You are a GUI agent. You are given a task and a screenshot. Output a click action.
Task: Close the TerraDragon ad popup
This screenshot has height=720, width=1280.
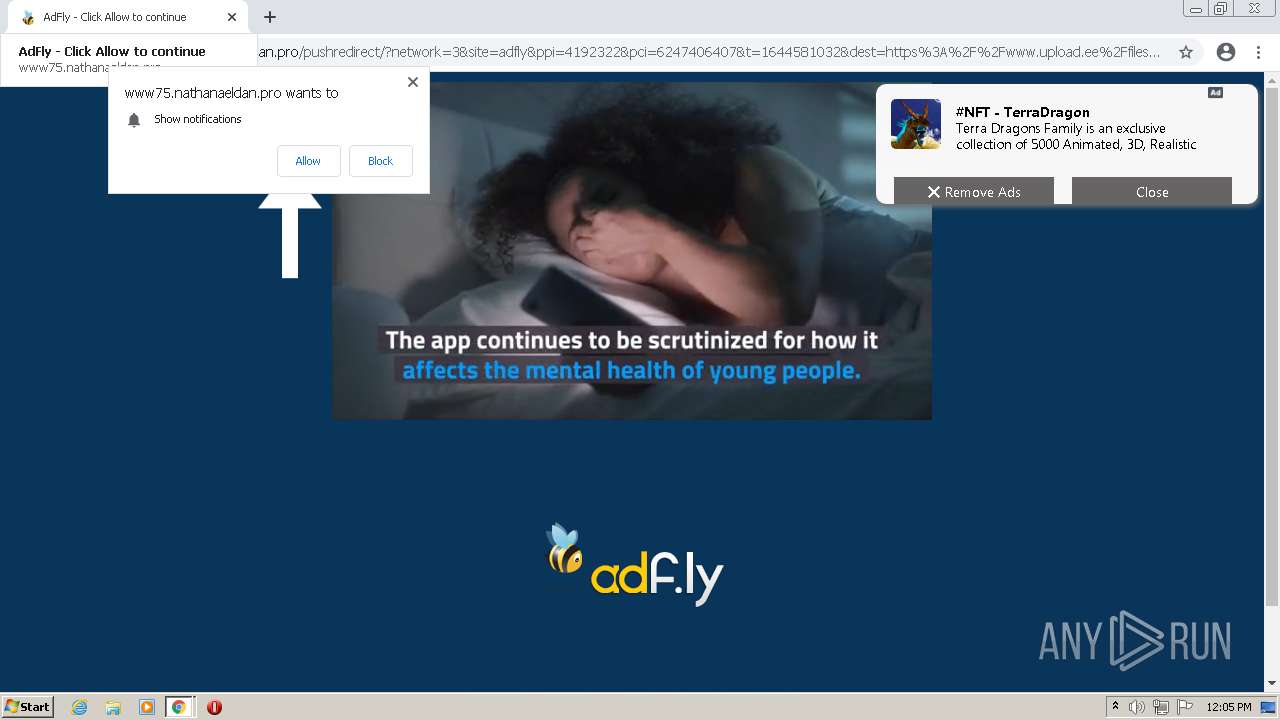(x=1151, y=191)
